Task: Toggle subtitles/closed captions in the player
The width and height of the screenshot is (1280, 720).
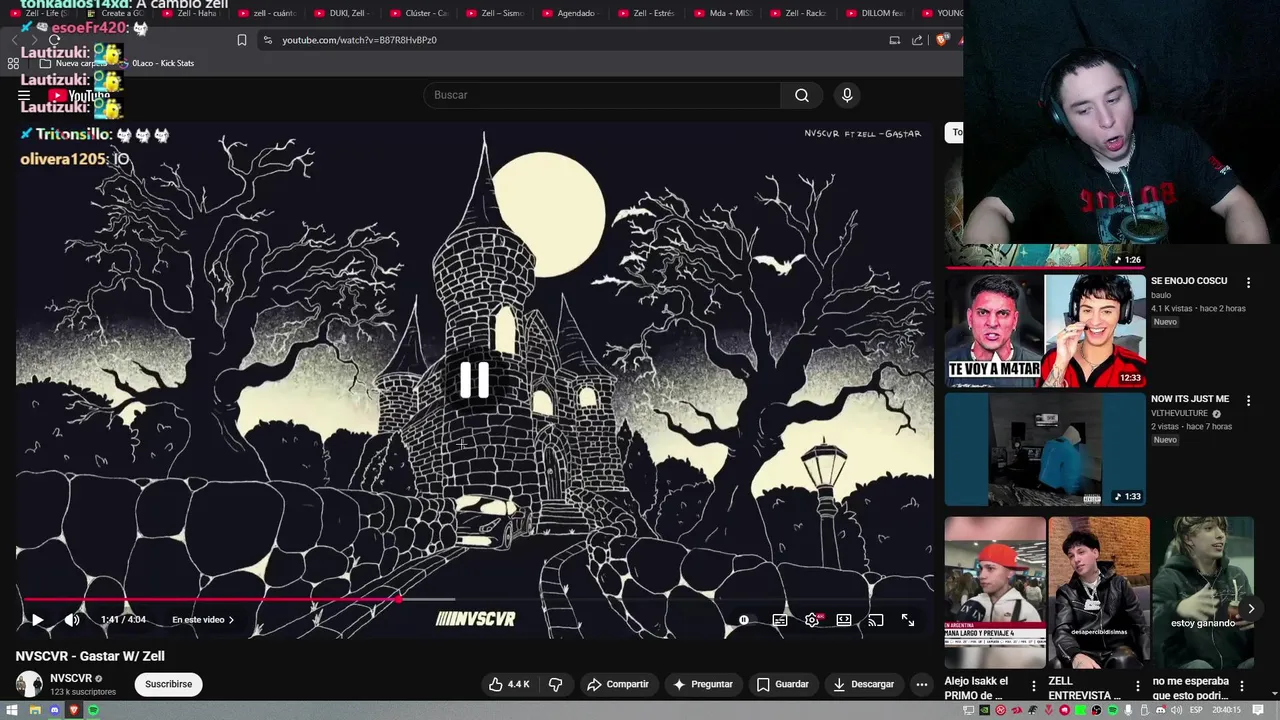Action: tap(780, 620)
